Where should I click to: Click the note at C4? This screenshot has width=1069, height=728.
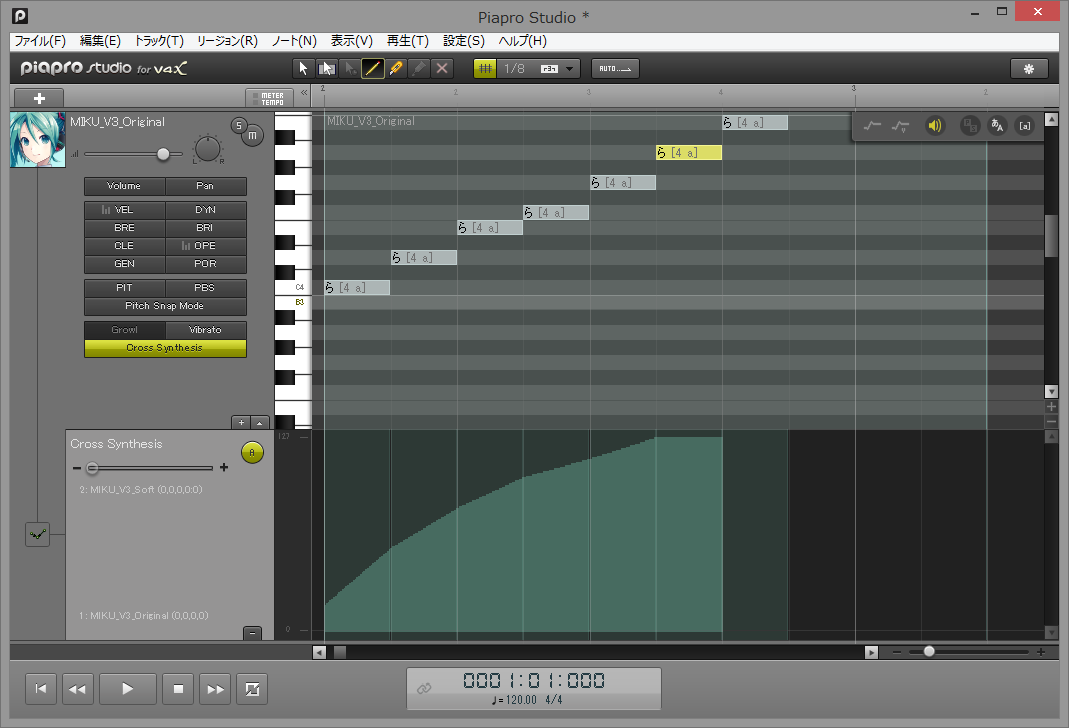point(357,288)
